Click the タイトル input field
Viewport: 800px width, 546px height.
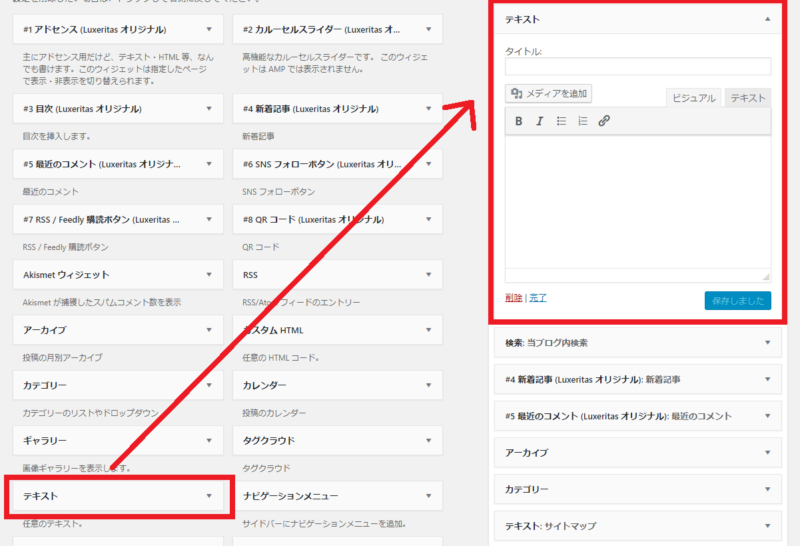[x=638, y=67]
